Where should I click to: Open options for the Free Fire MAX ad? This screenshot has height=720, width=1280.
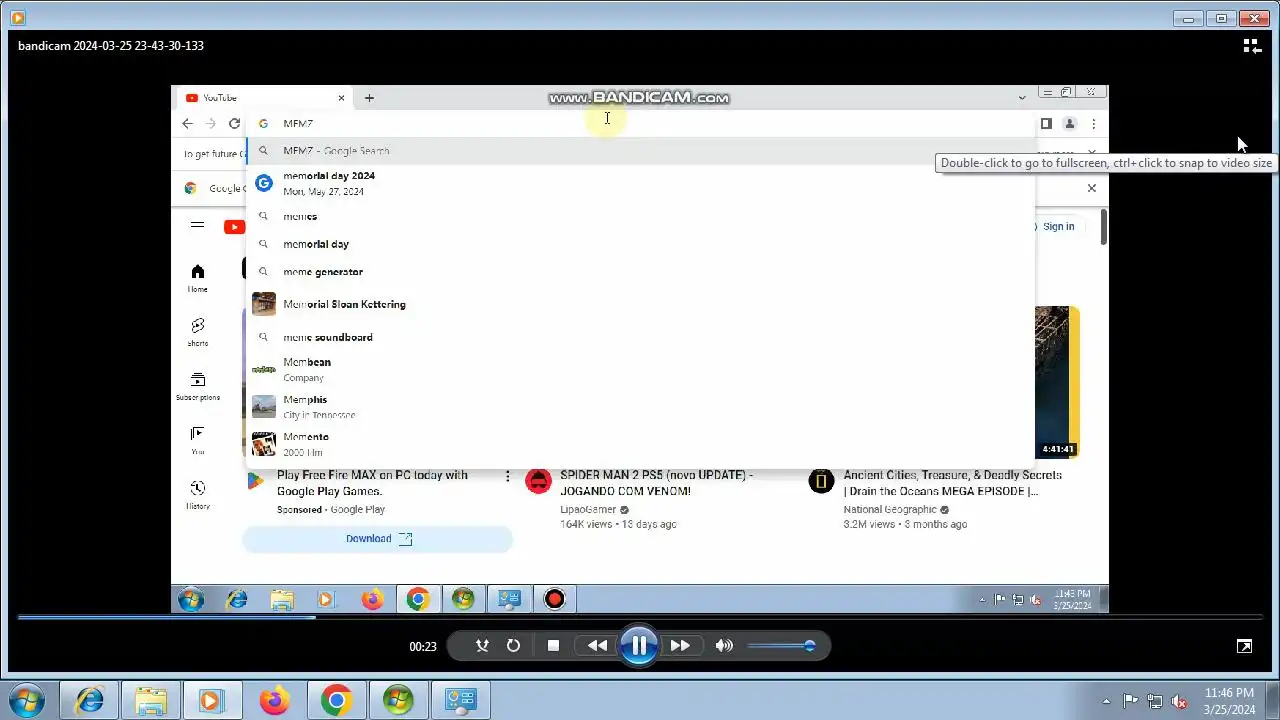point(507,476)
